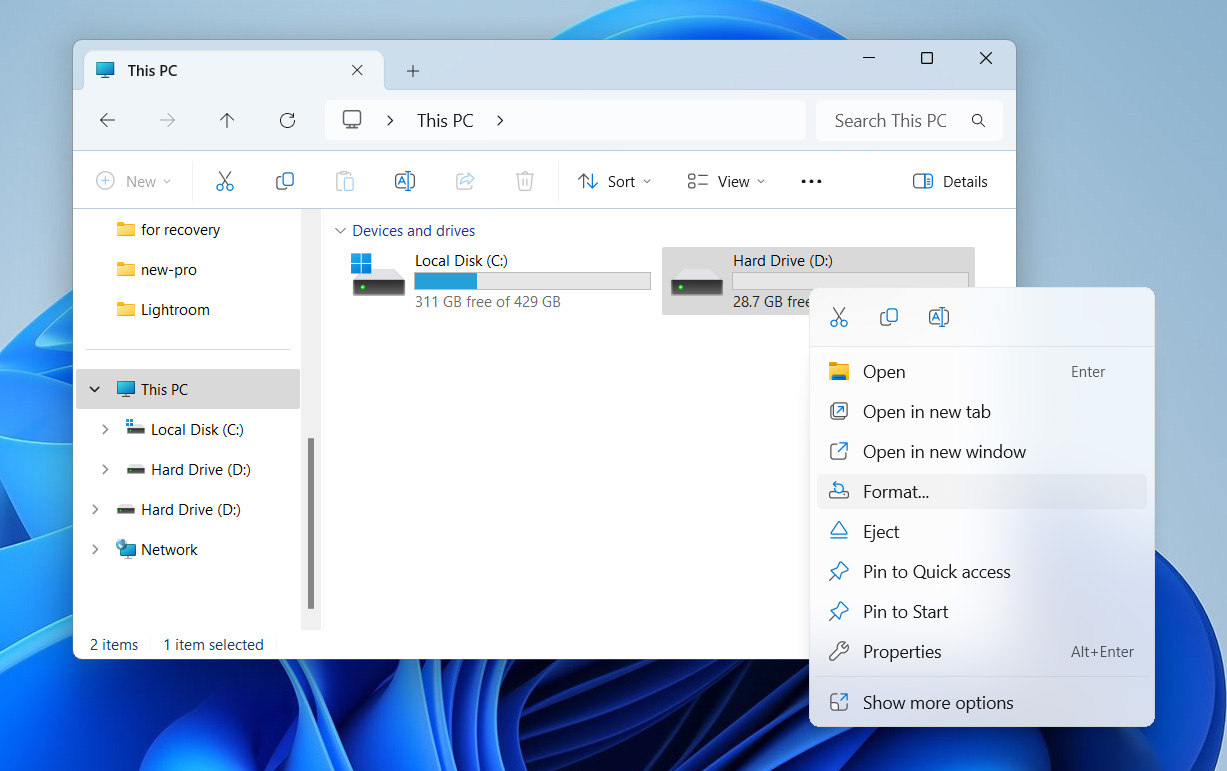Click Show more options
Image resolution: width=1227 pixels, height=771 pixels.
[x=982, y=703]
